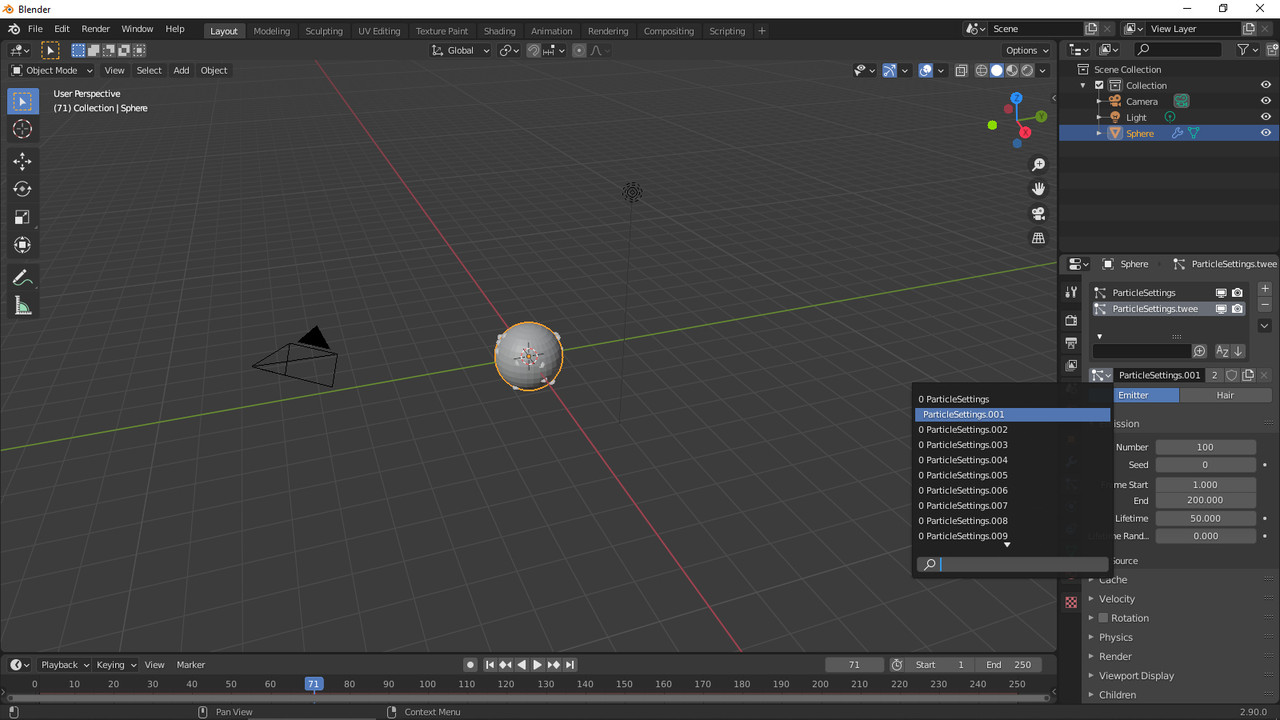Image resolution: width=1280 pixels, height=720 pixels.
Task: Choose the Select Box tool
Action: tap(22, 101)
